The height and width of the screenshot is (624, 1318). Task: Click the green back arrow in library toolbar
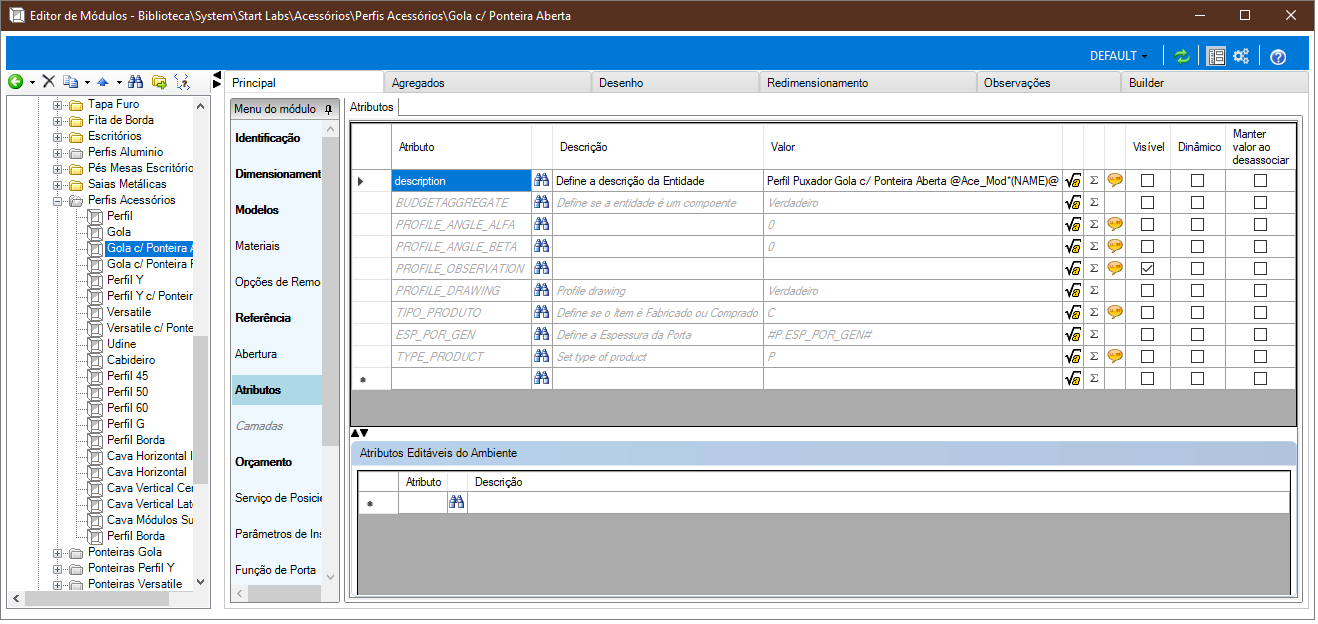15,82
